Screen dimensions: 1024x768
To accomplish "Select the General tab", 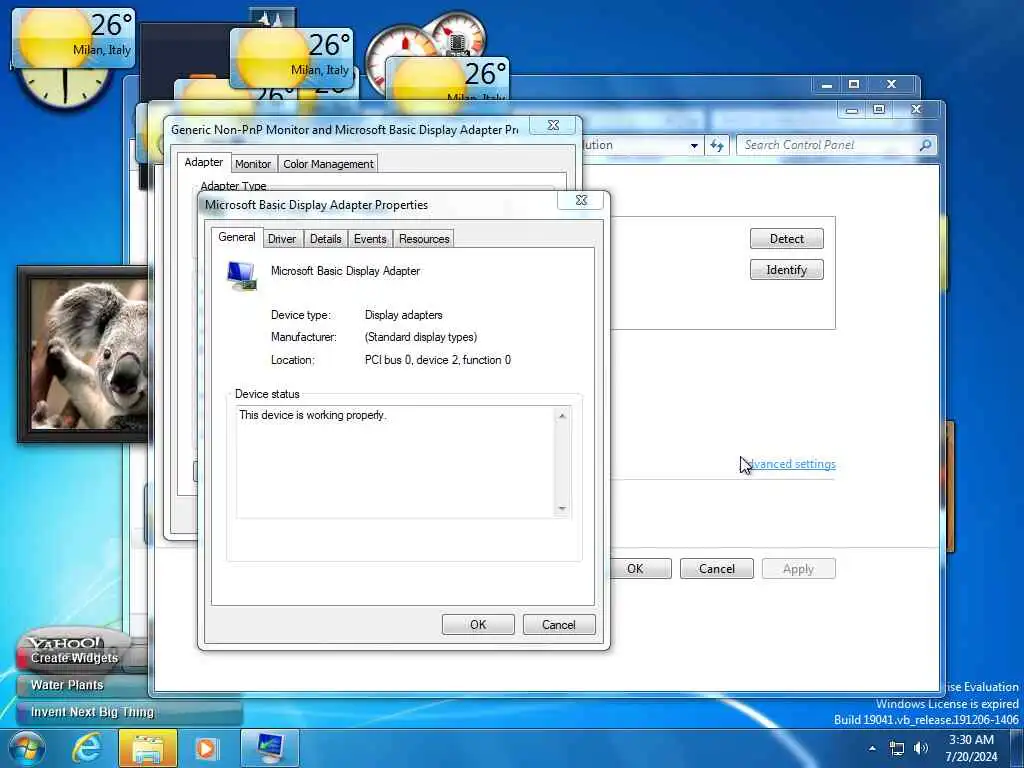I will (x=236, y=237).
